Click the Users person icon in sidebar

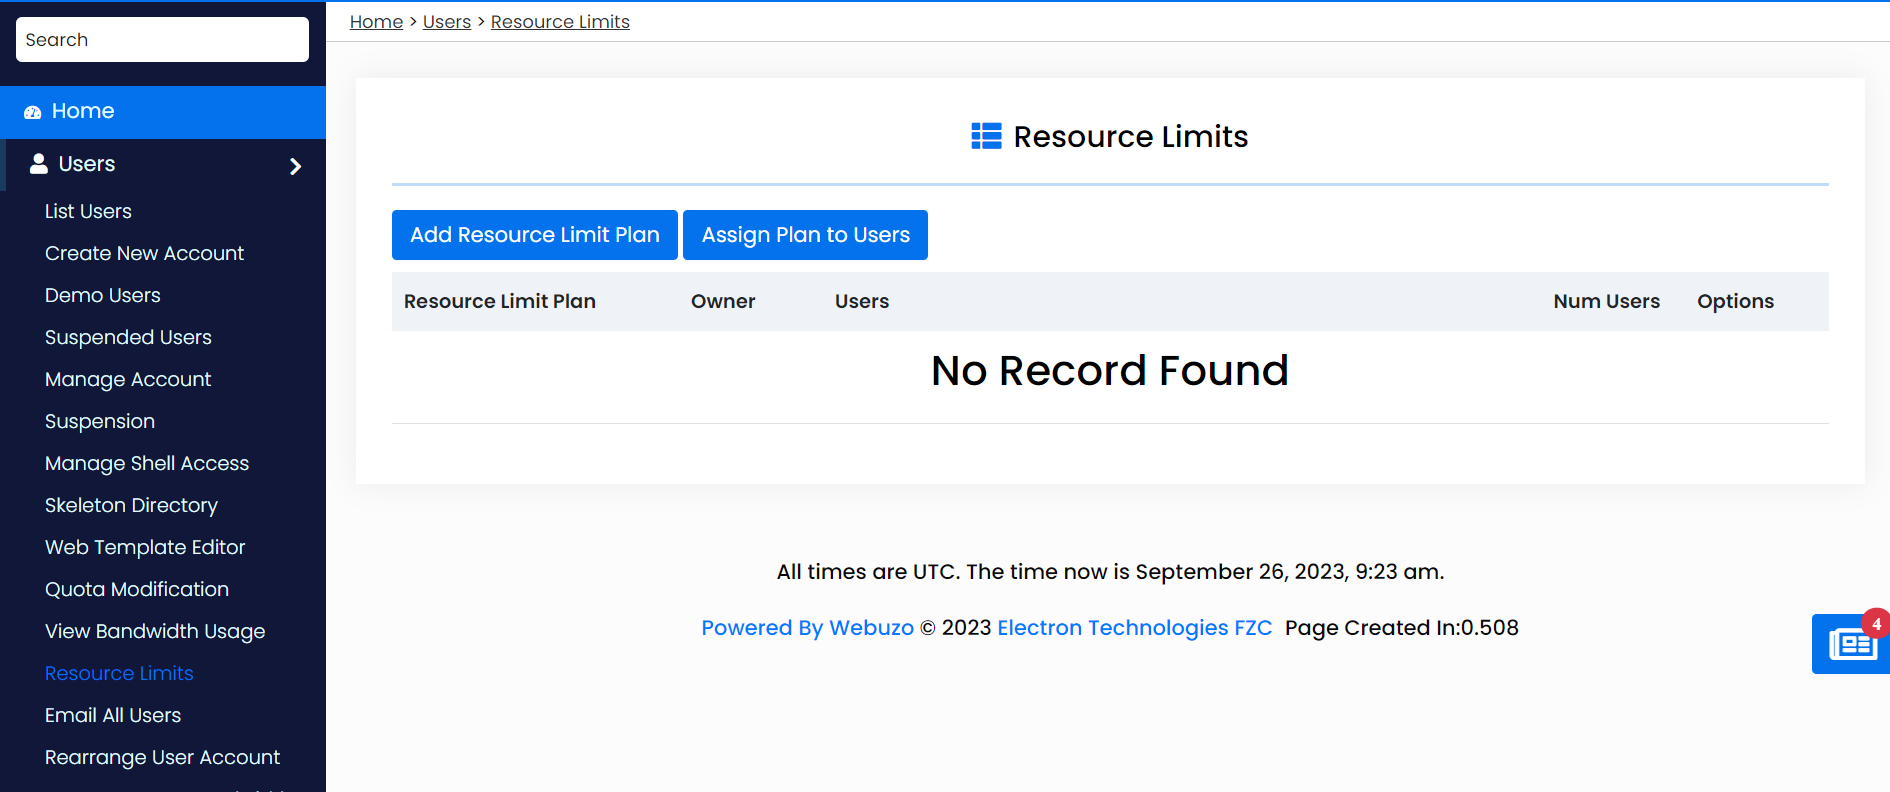coord(39,164)
